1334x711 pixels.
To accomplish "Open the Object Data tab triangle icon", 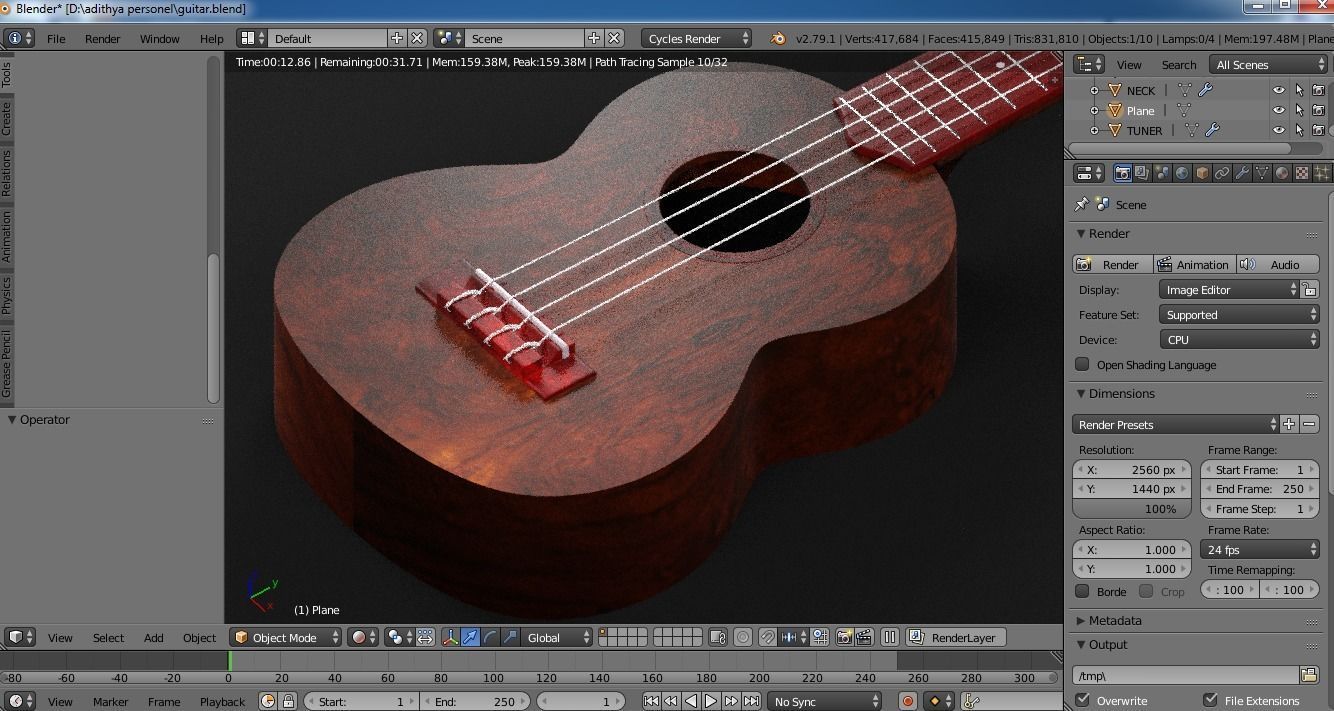I will coord(1262,173).
